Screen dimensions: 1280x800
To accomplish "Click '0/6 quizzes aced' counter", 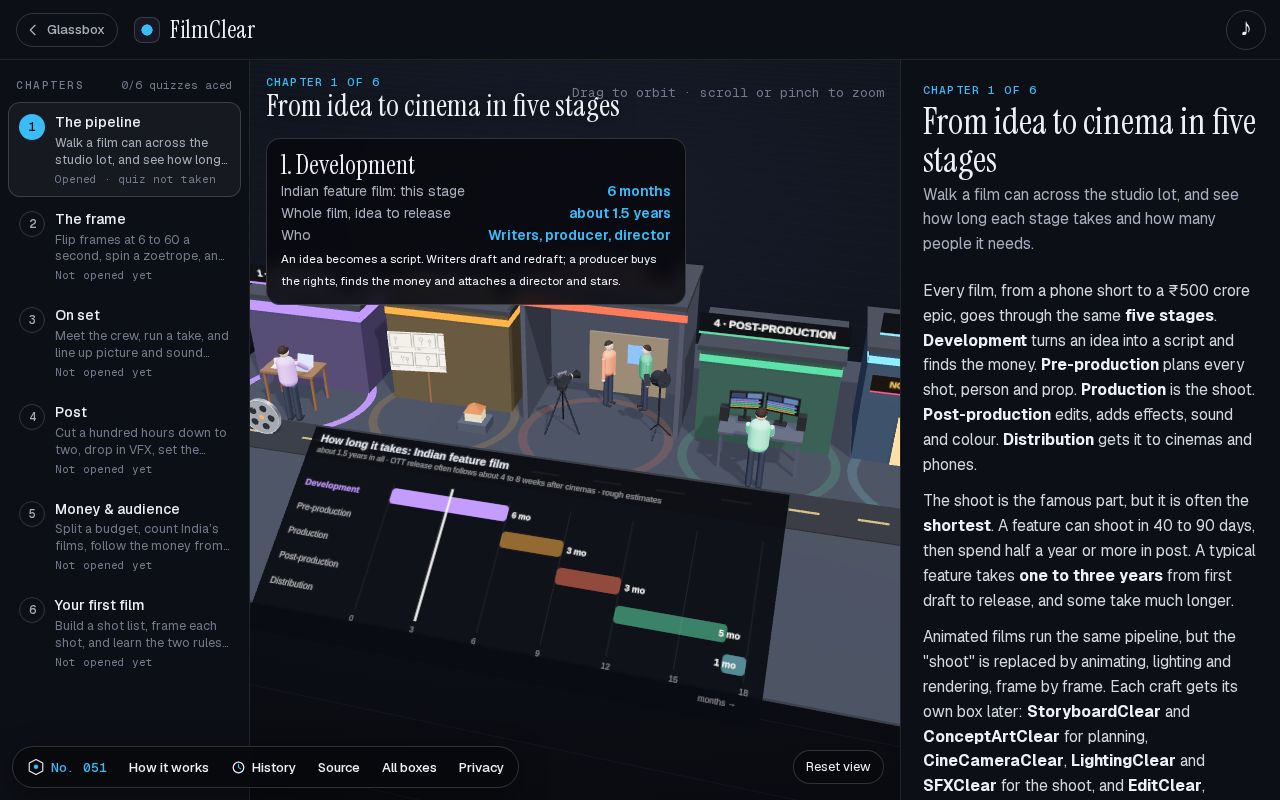I will point(177,85).
